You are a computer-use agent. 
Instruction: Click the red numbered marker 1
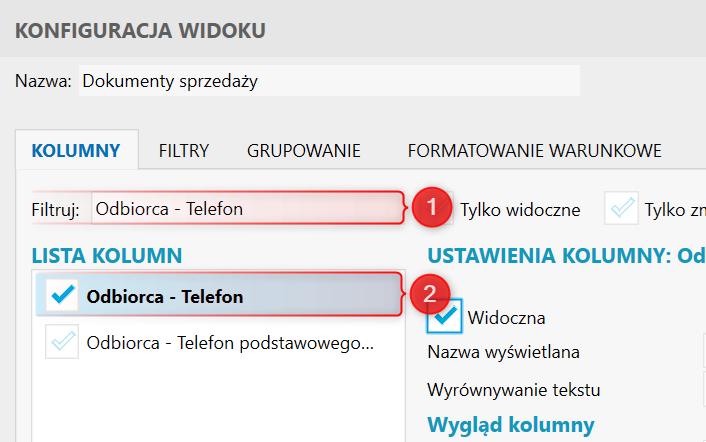(432, 207)
